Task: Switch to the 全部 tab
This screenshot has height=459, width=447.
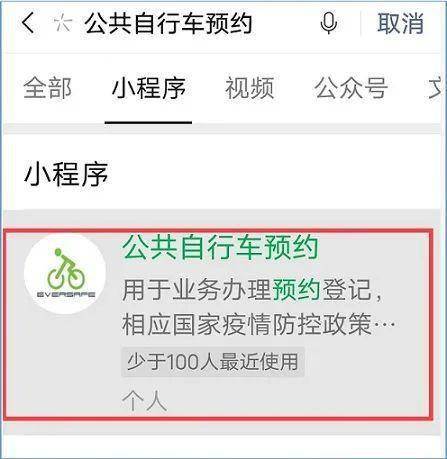Action: [47, 88]
